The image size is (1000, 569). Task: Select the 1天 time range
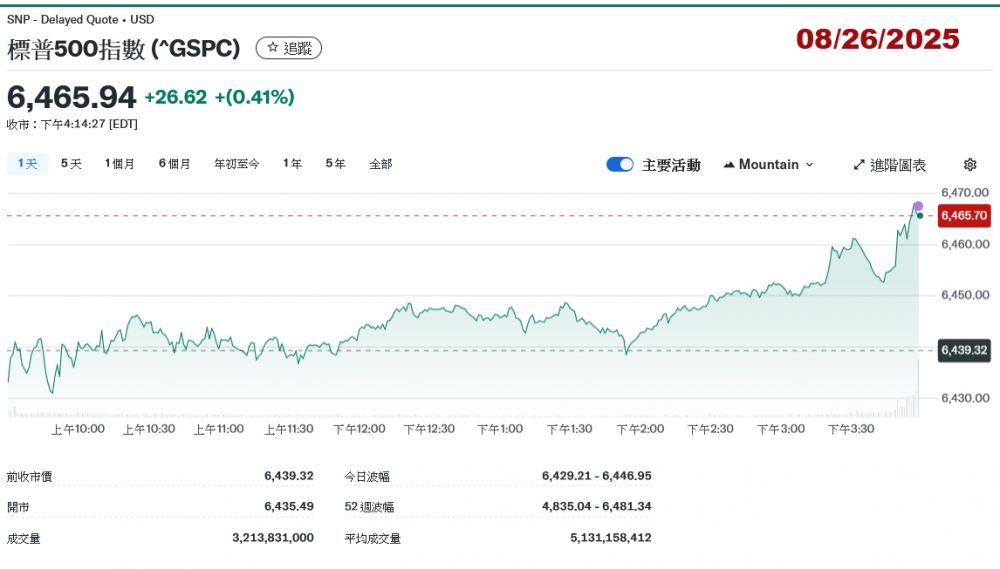(x=27, y=164)
